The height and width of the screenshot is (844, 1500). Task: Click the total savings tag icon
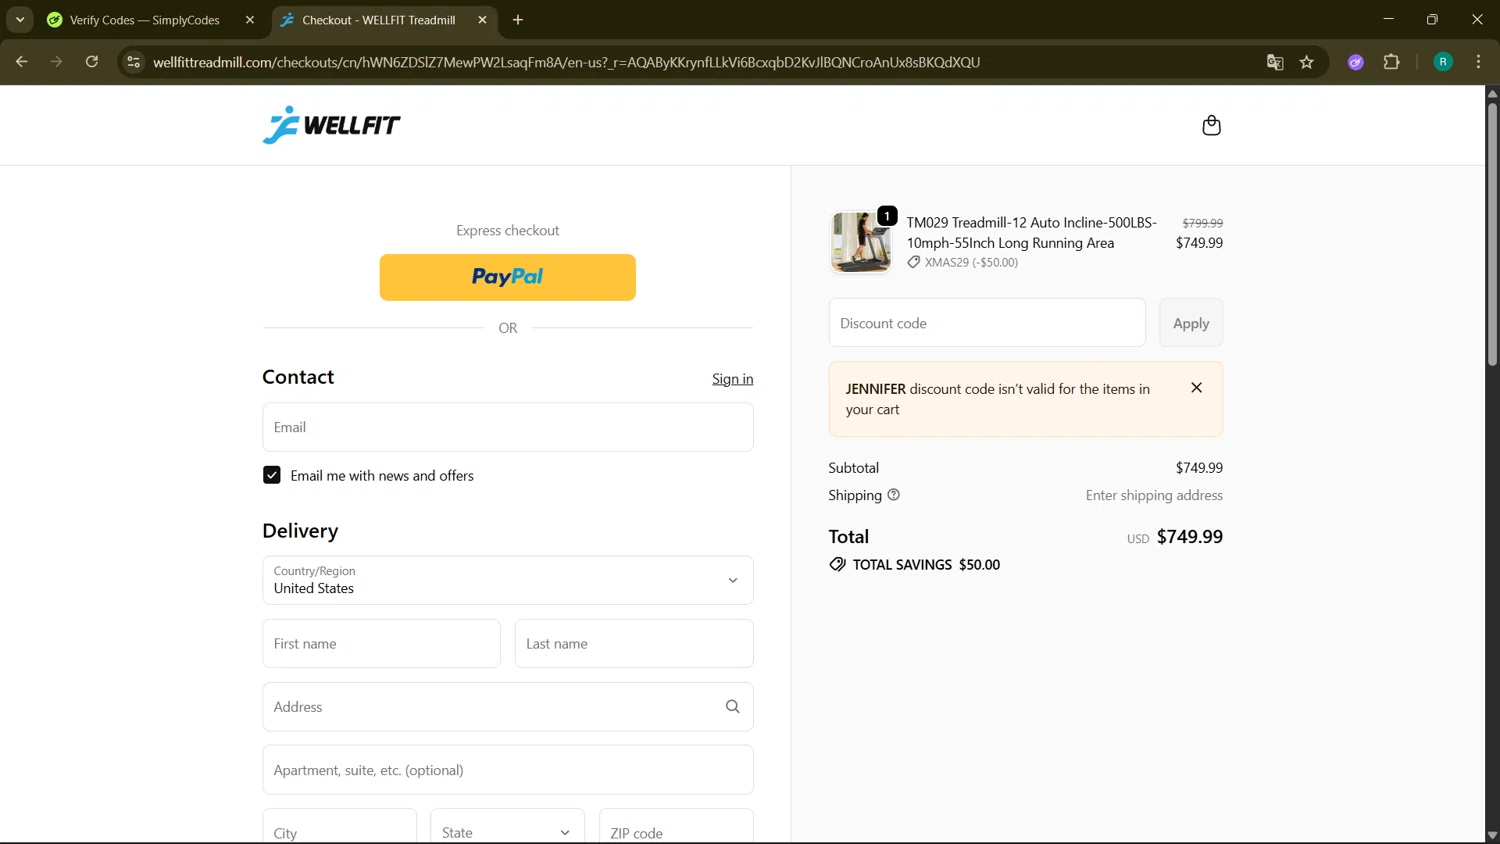(x=837, y=565)
